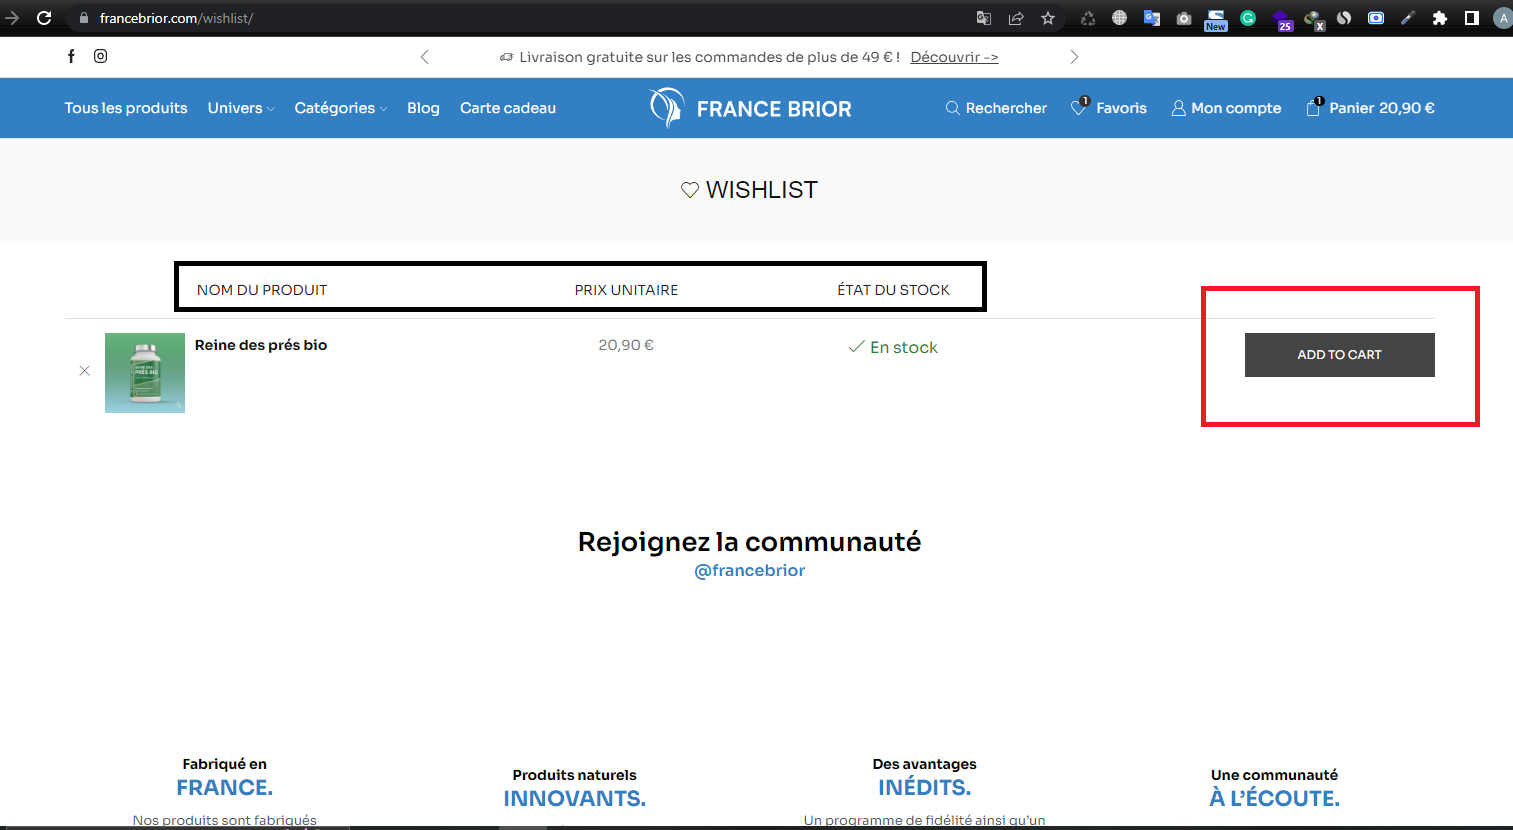Expand the Catégories dropdown menu
1513x830 pixels.
[x=340, y=108]
